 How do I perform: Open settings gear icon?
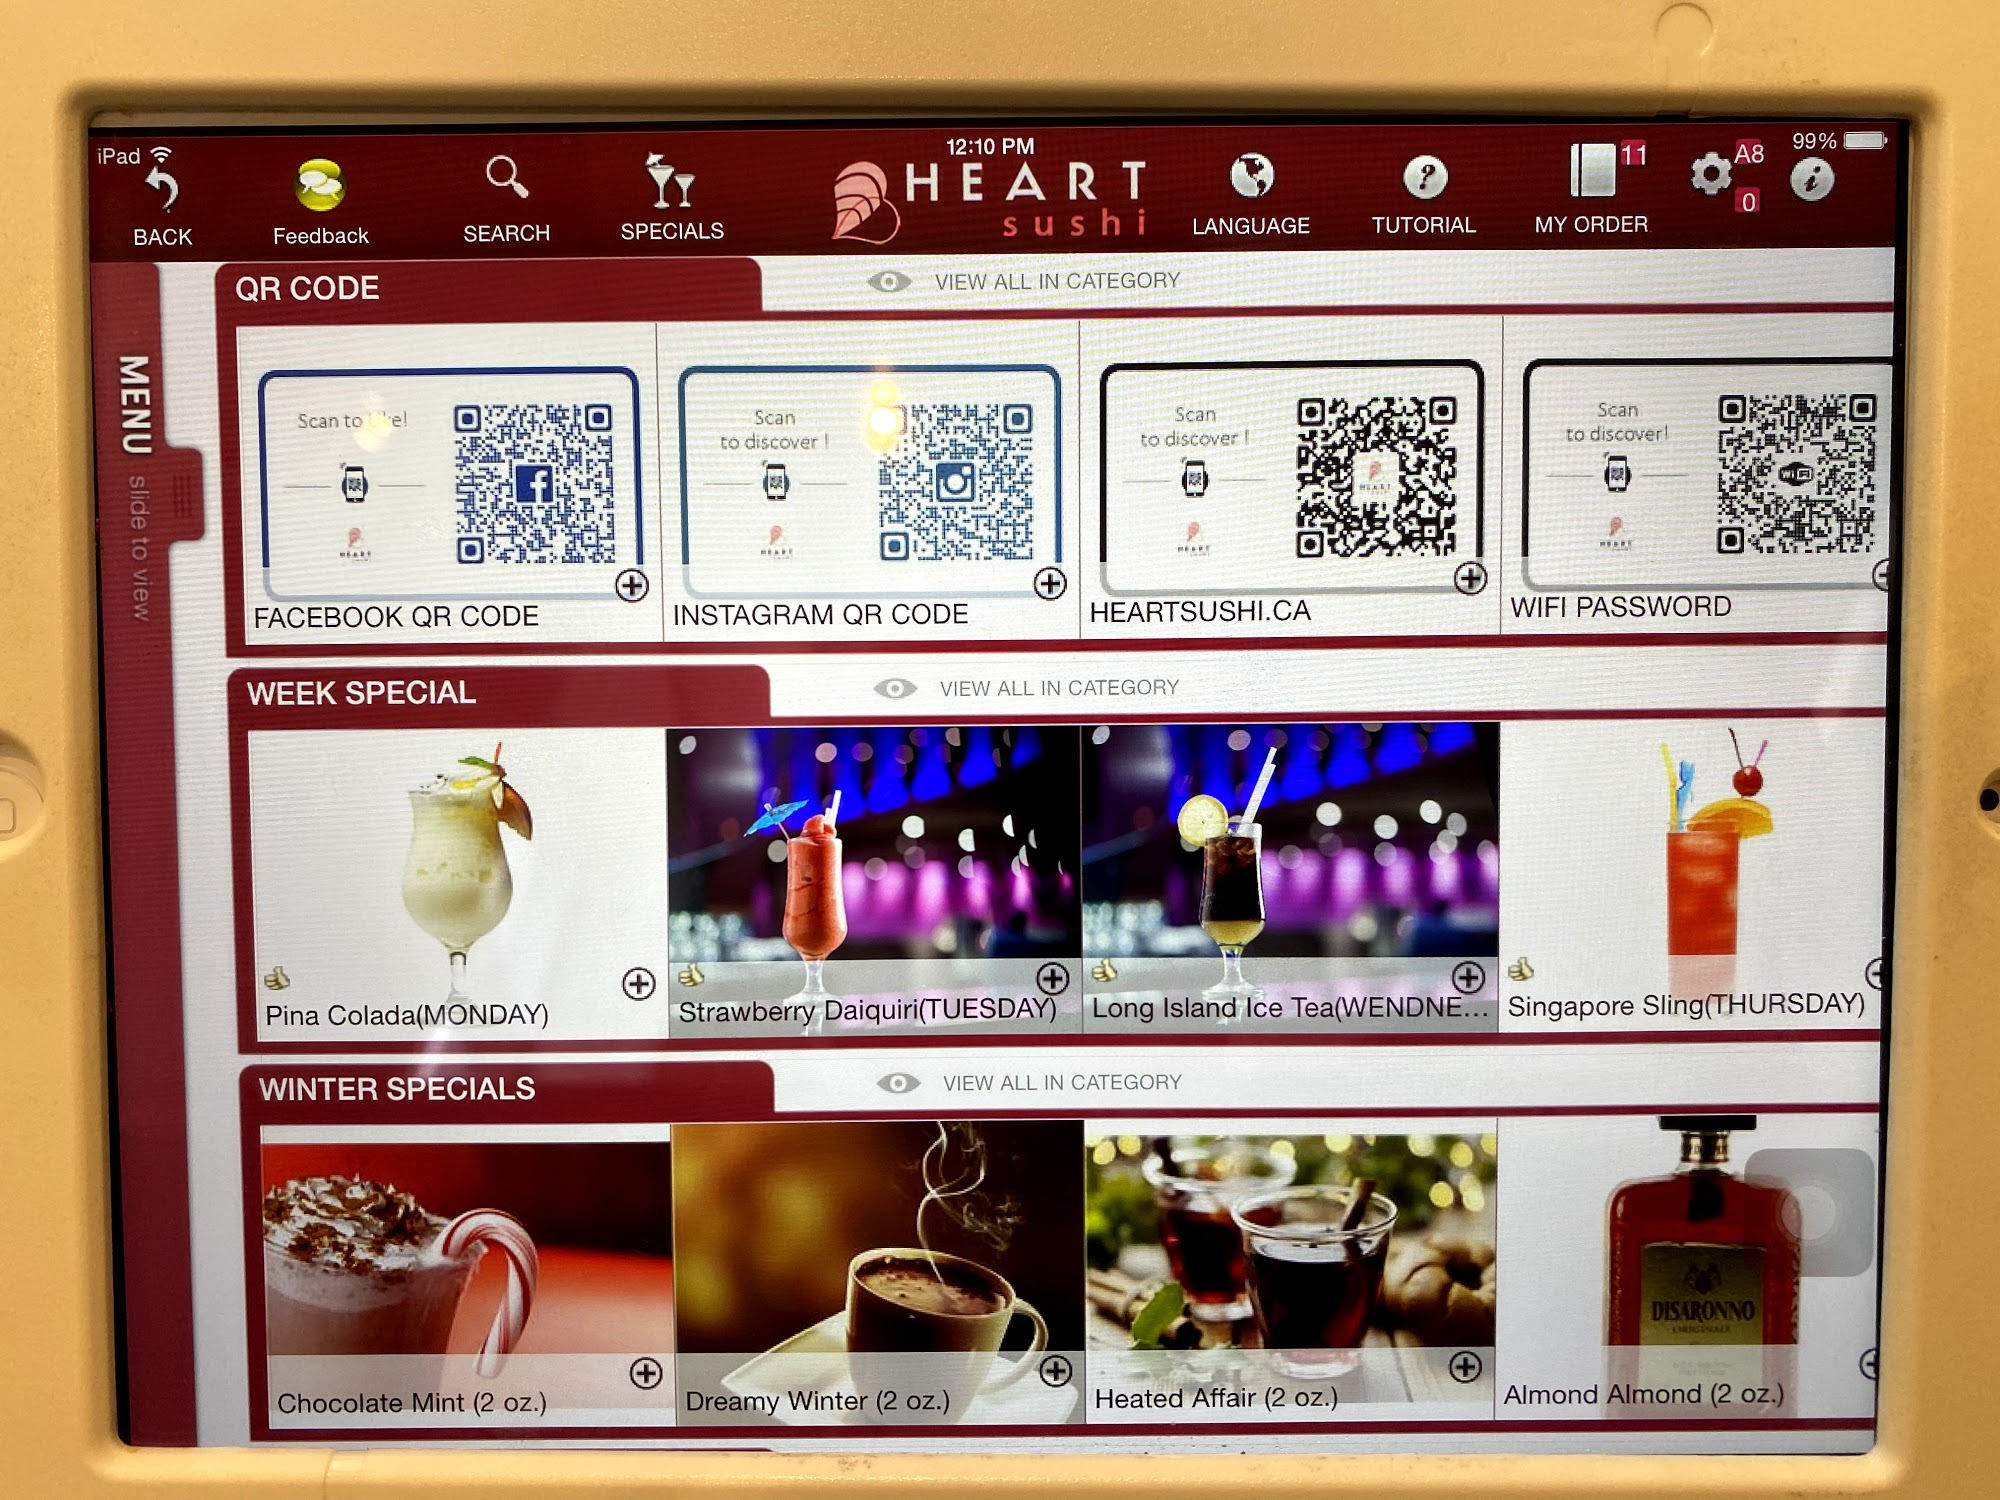(x=1711, y=175)
